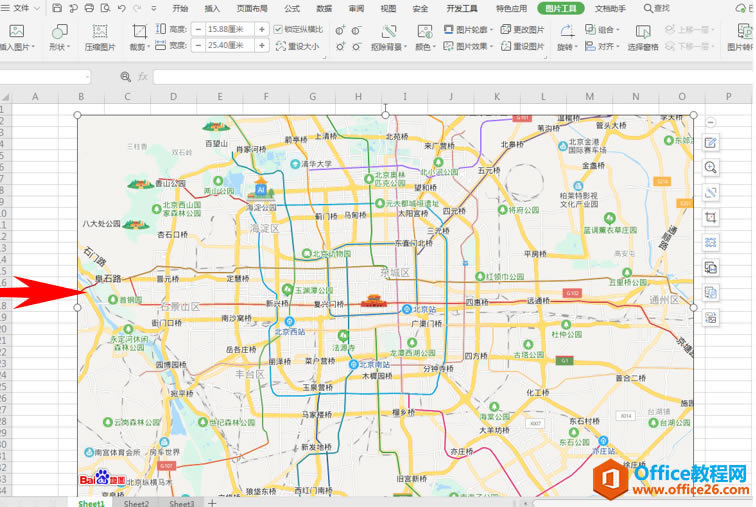This screenshot has height=507, width=756.
Task: Switch to the Review (审阅) tab
Action: point(356,8)
